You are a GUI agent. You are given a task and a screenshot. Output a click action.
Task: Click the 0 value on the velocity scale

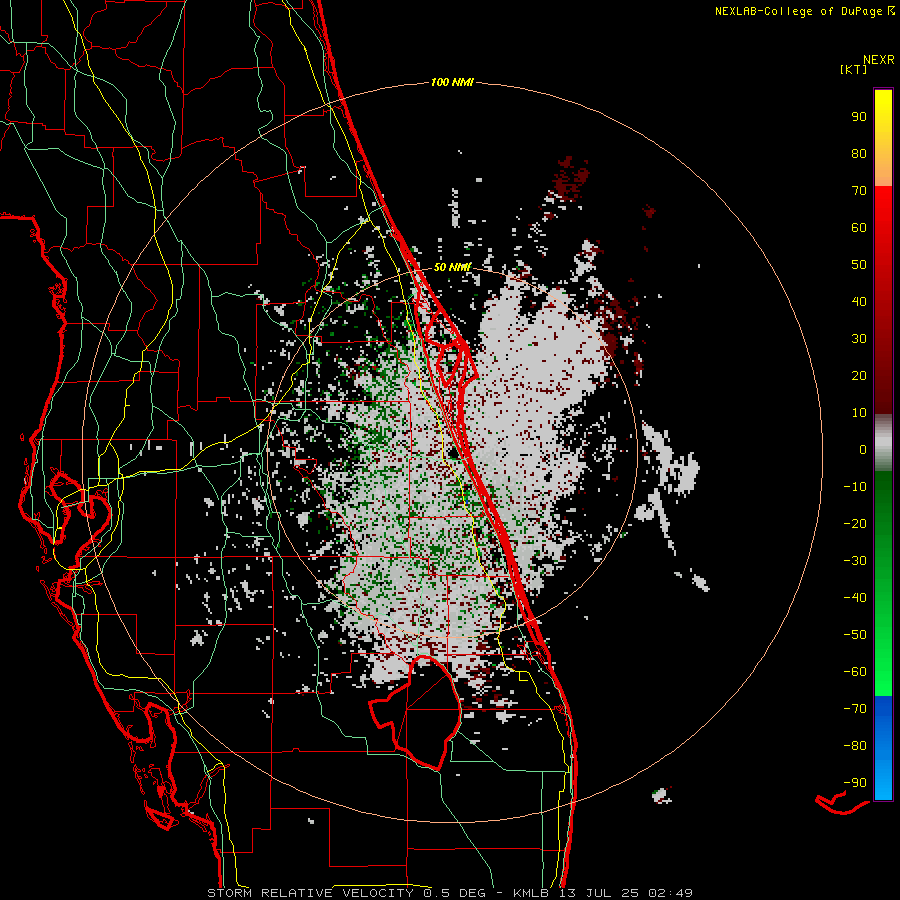coord(863,450)
